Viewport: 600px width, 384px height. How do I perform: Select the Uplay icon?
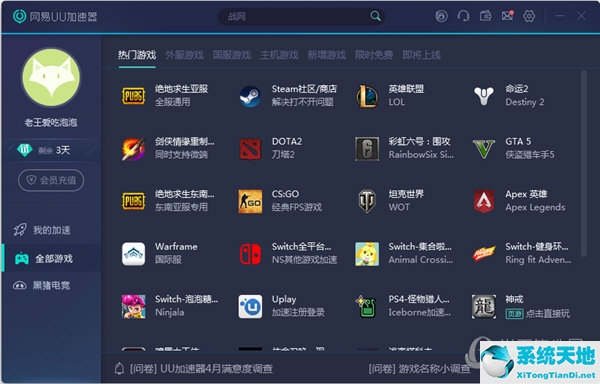click(250, 306)
